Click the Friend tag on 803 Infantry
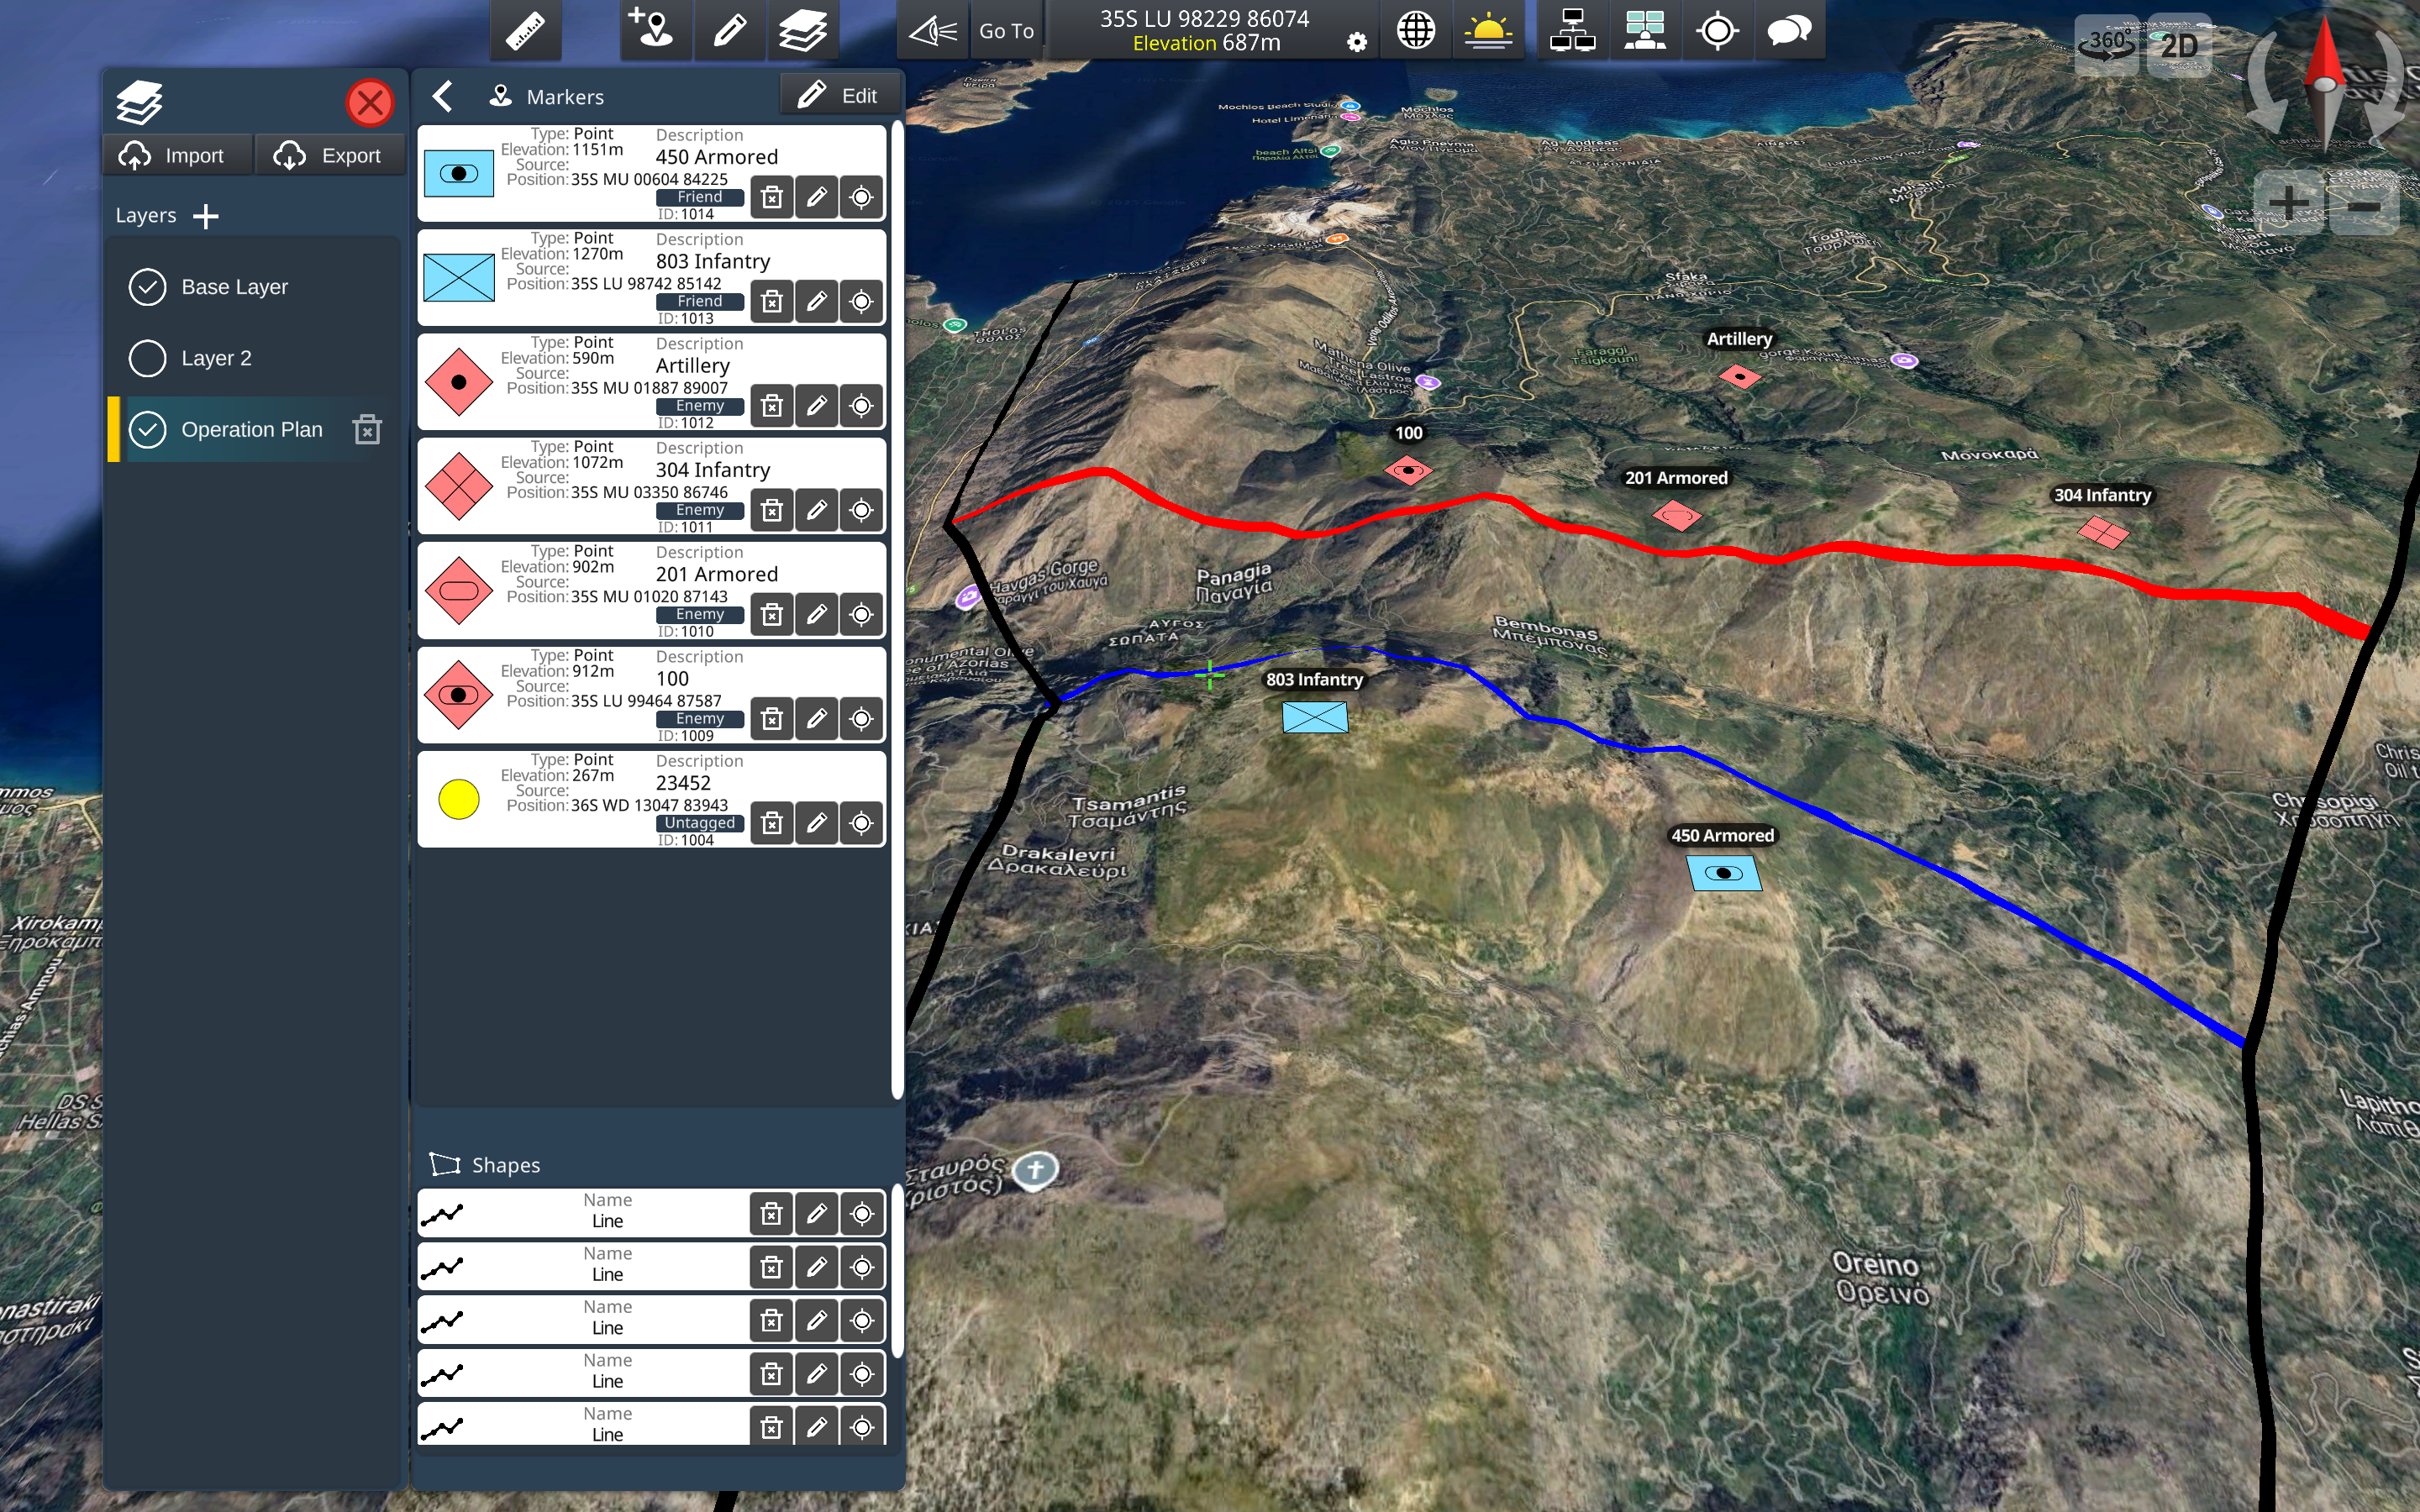Image resolution: width=2420 pixels, height=1512 pixels. (x=700, y=301)
